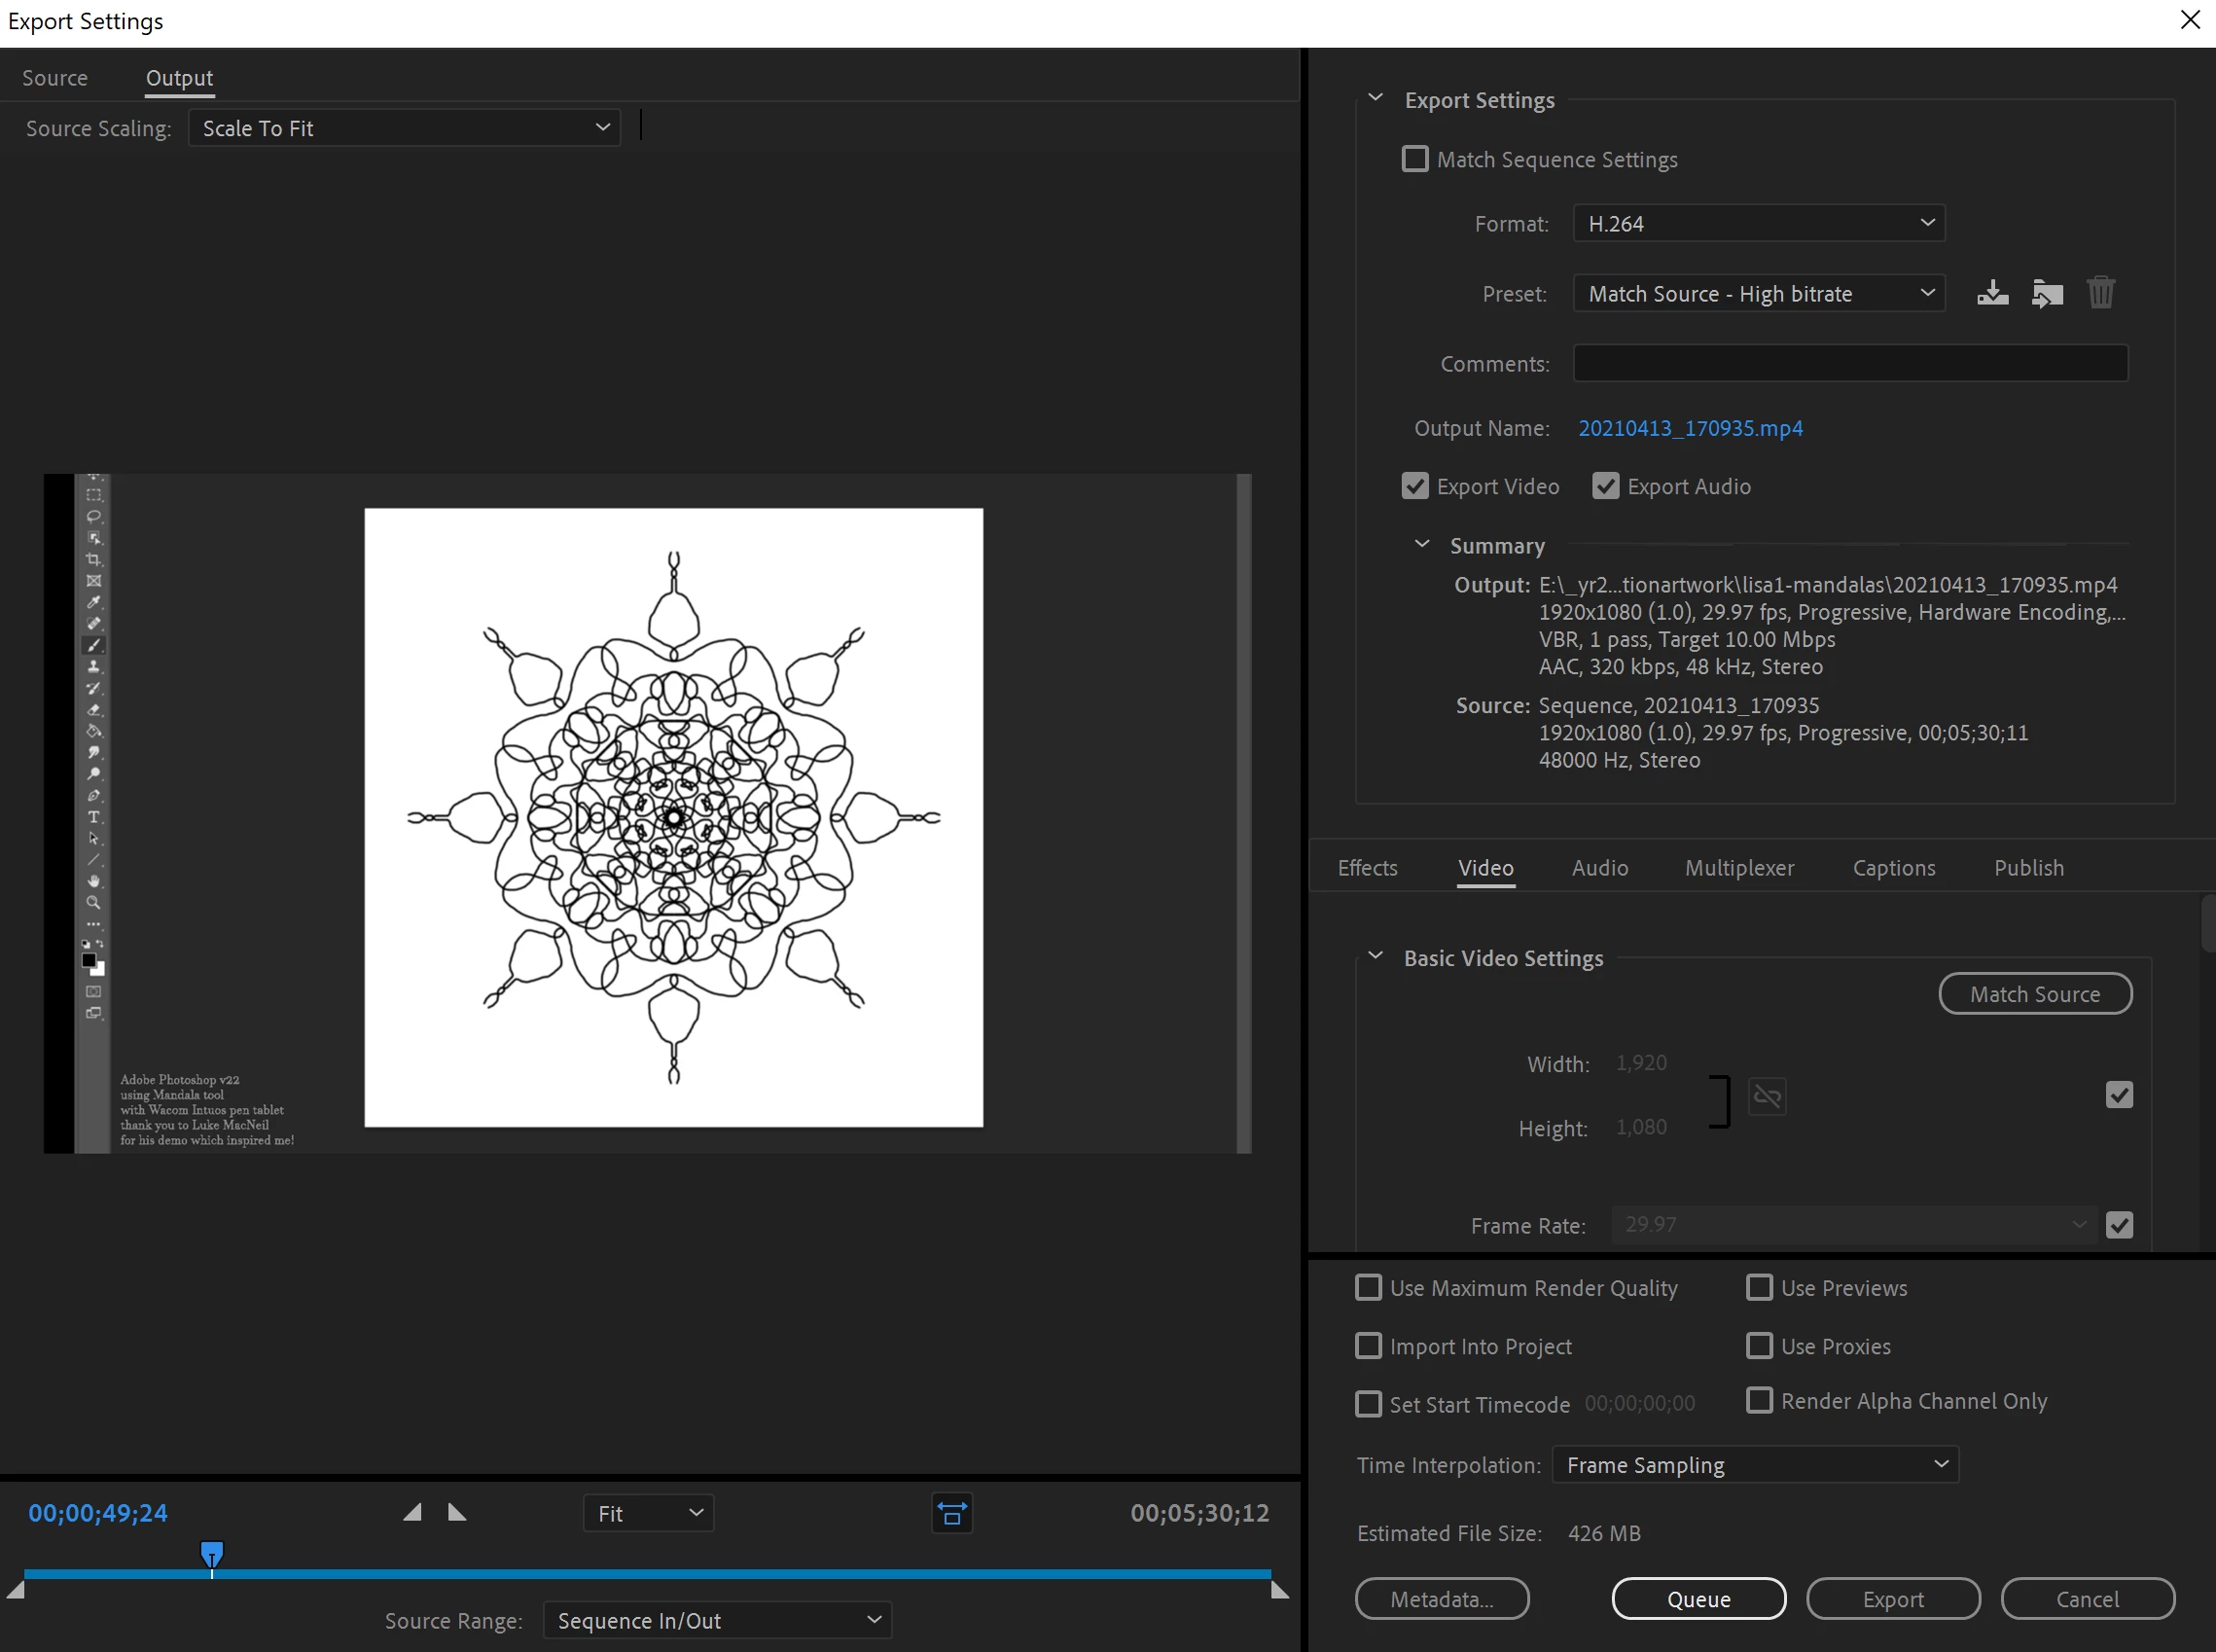Click the Save Preset icon
The width and height of the screenshot is (2216, 1652).
click(x=1992, y=293)
